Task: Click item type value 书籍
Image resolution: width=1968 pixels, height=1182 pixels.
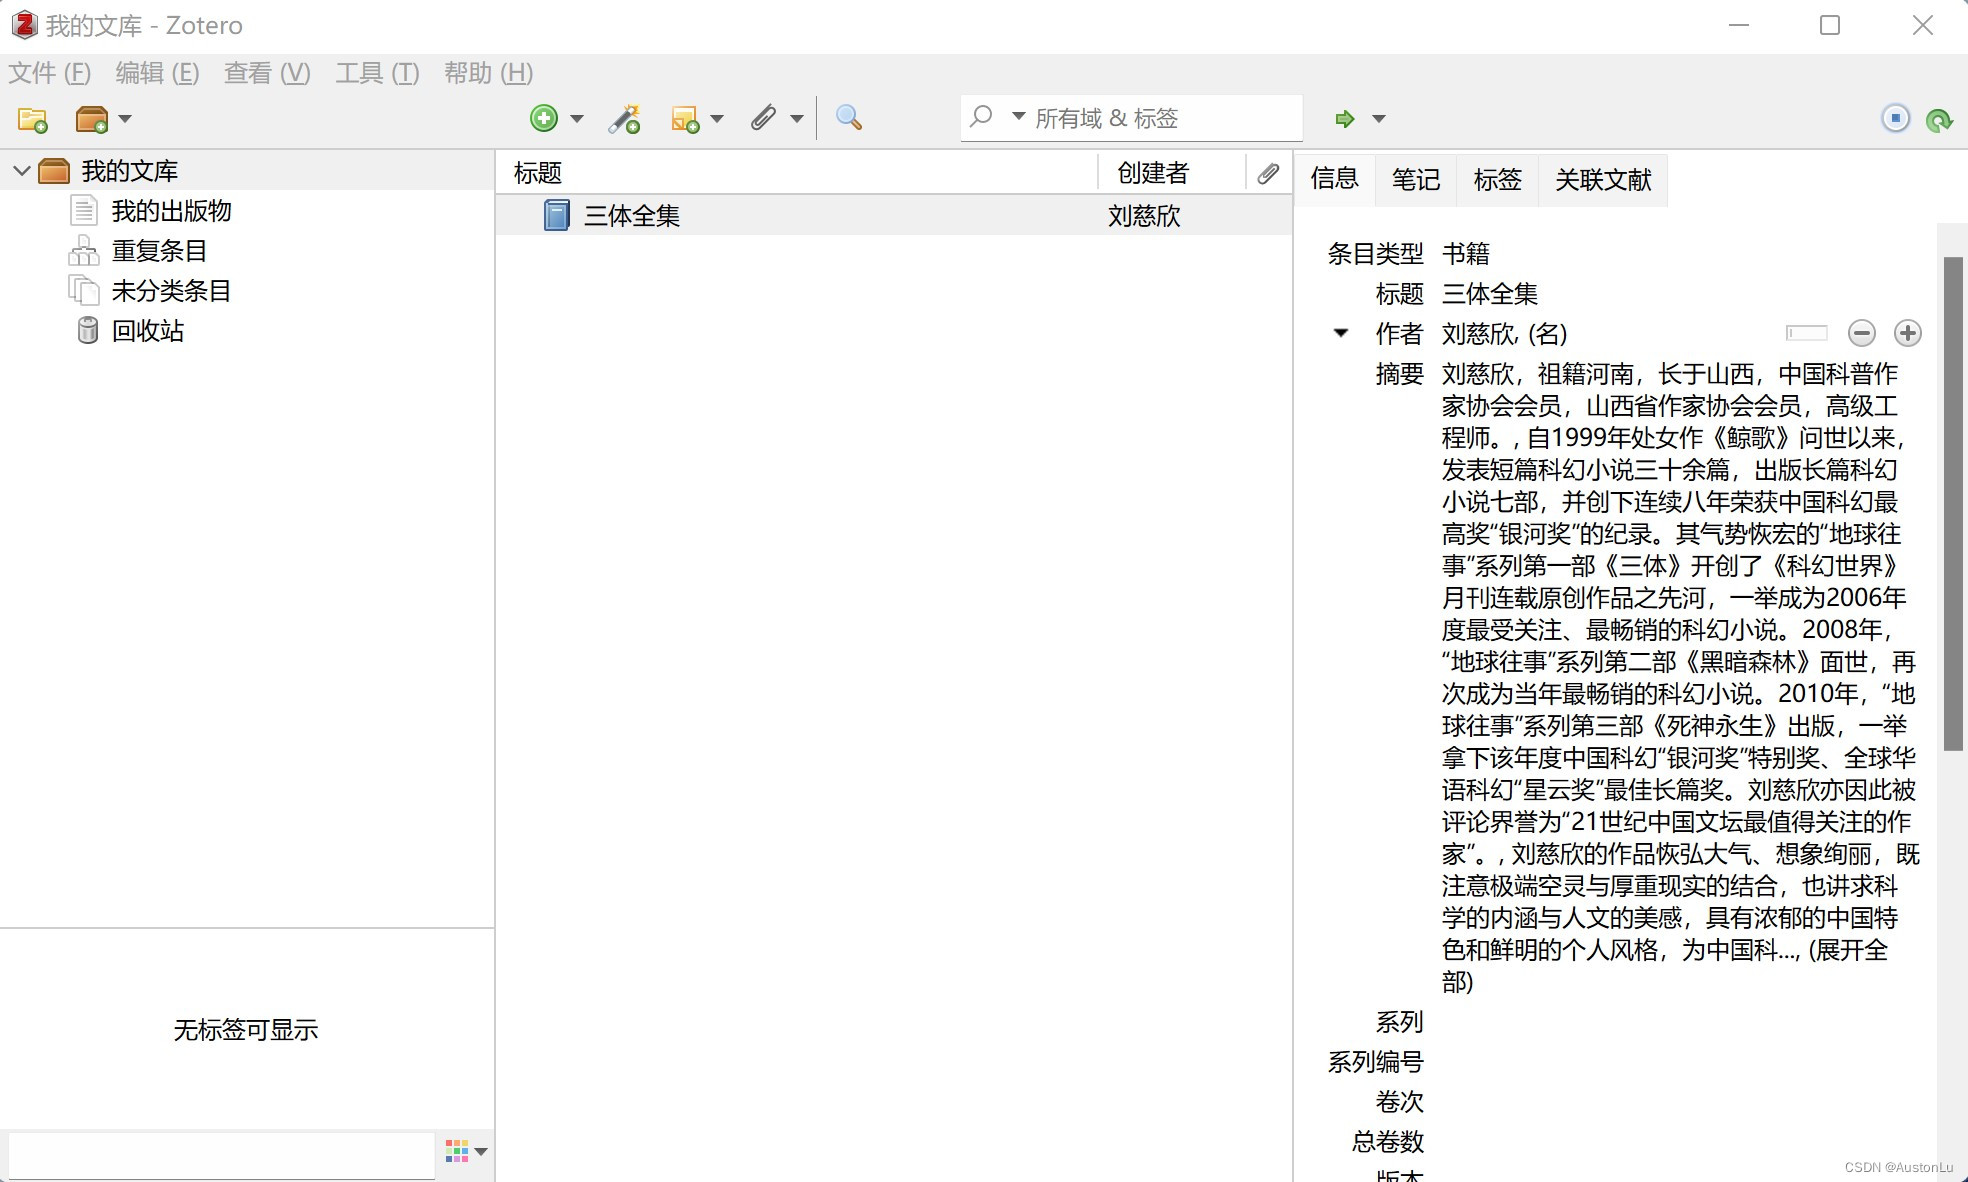Action: point(1465,253)
